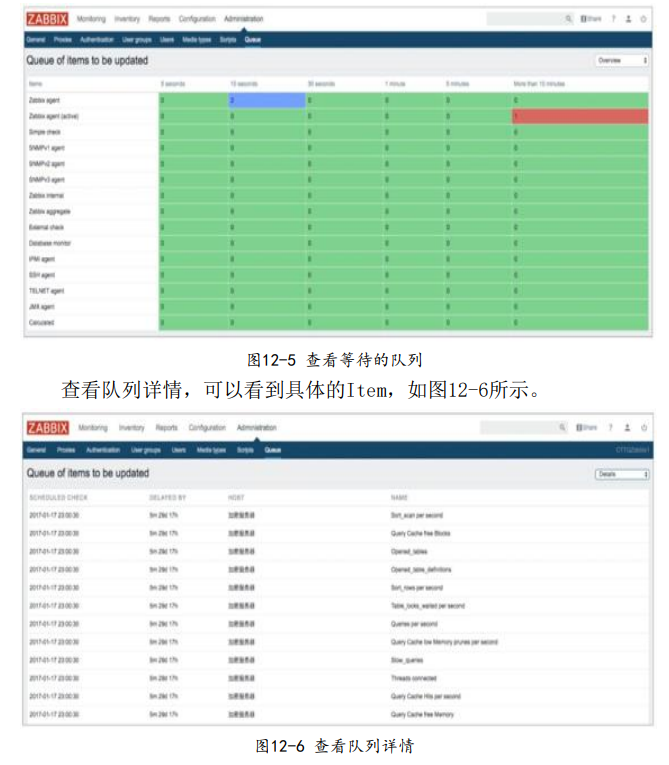Click the 'Slow_queries' item name
Screen dimensions: 669x765
click(407, 660)
